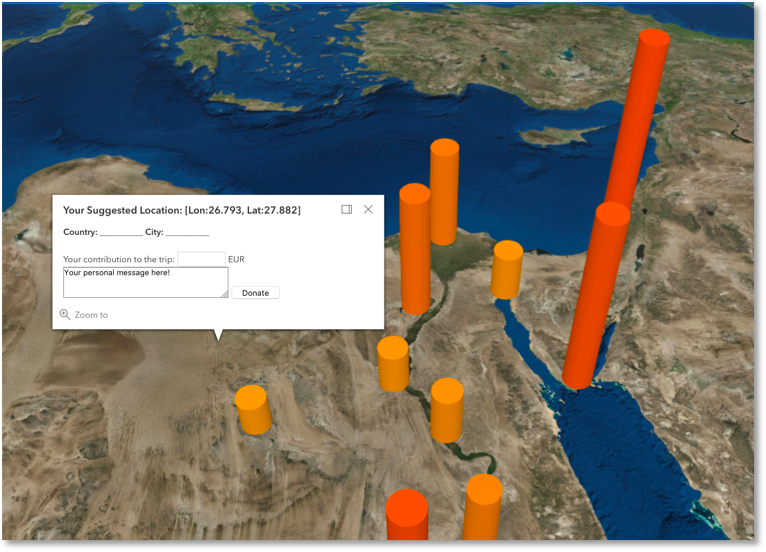Focus the trip contribution amount field

point(201,259)
